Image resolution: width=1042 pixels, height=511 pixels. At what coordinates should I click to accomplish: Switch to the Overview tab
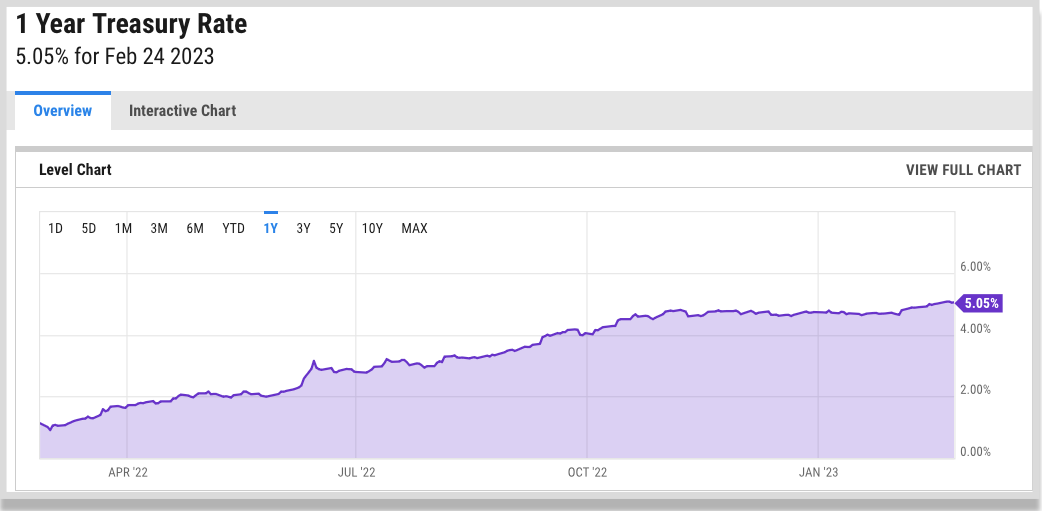(x=62, y=110)
